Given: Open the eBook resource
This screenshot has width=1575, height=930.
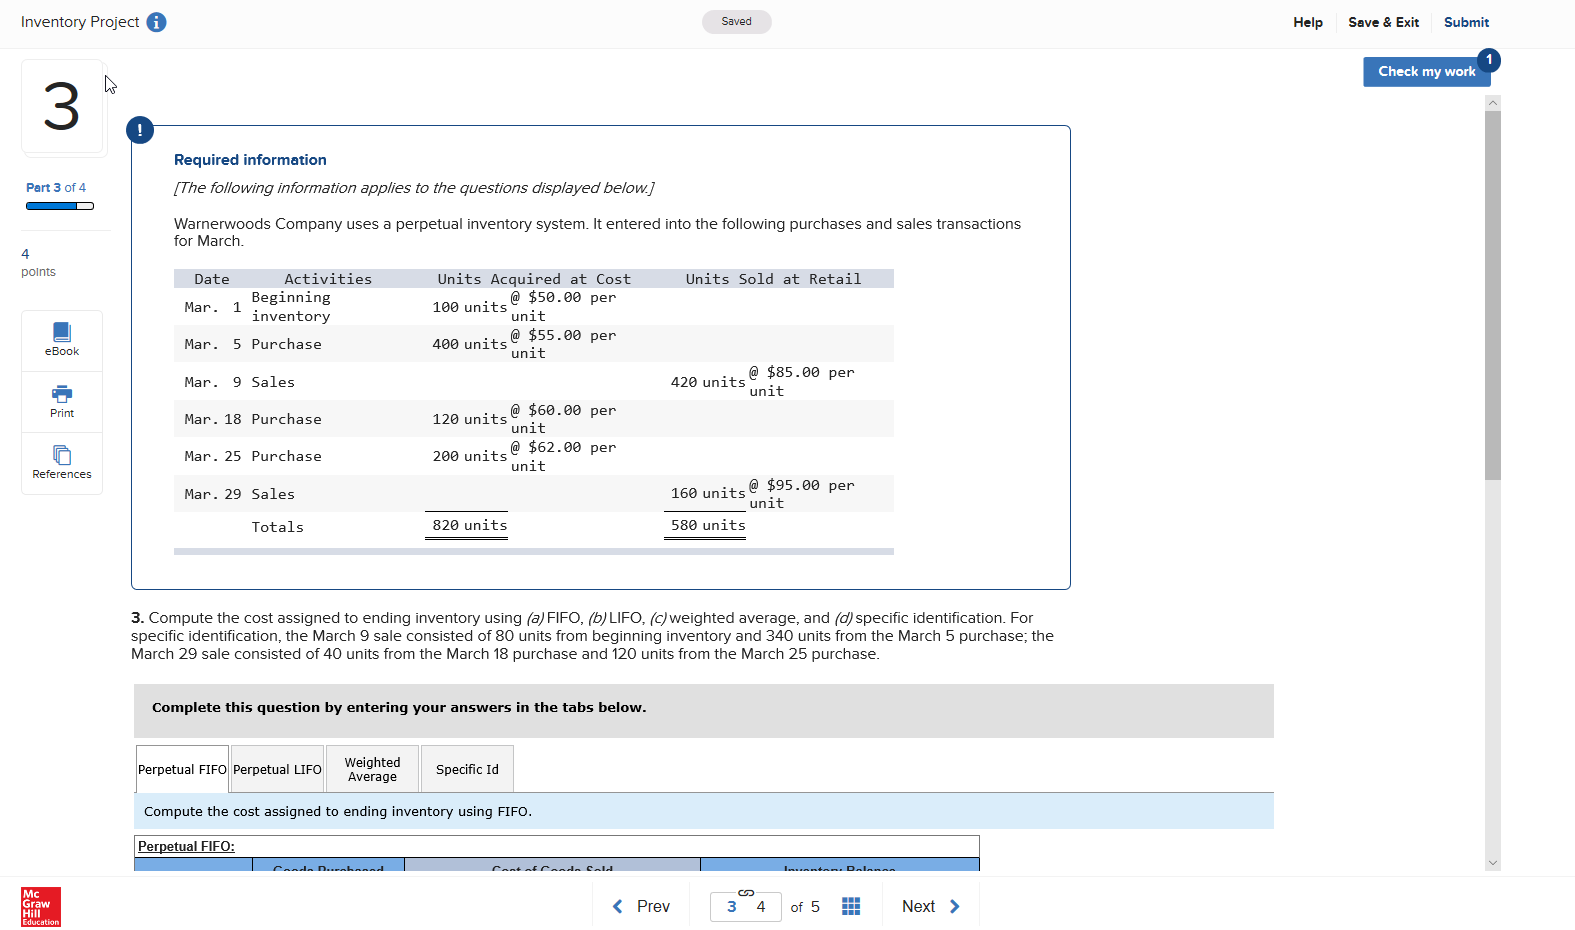Looking at the screenshot, I should 62,340.
